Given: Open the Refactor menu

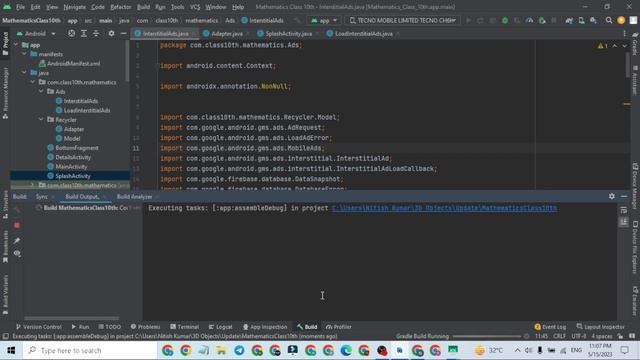Looking at the screenshot, I should (x=121, y=7).
